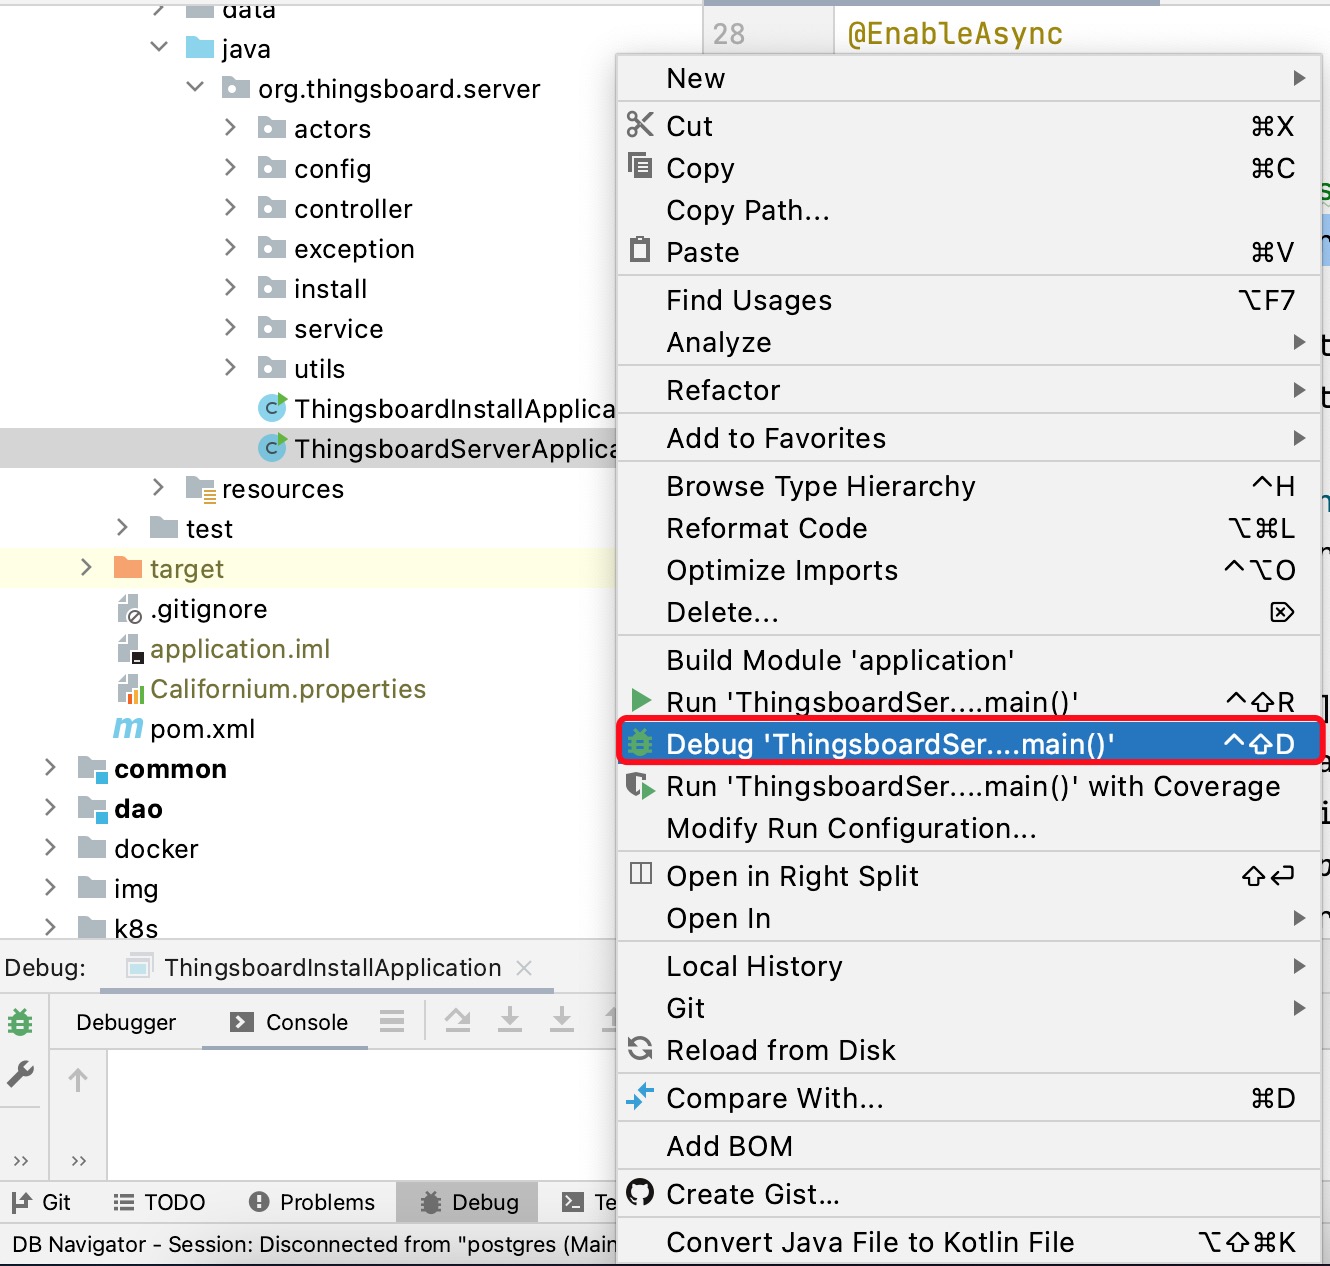Open the Git tool window

[x=41, y=1202]
